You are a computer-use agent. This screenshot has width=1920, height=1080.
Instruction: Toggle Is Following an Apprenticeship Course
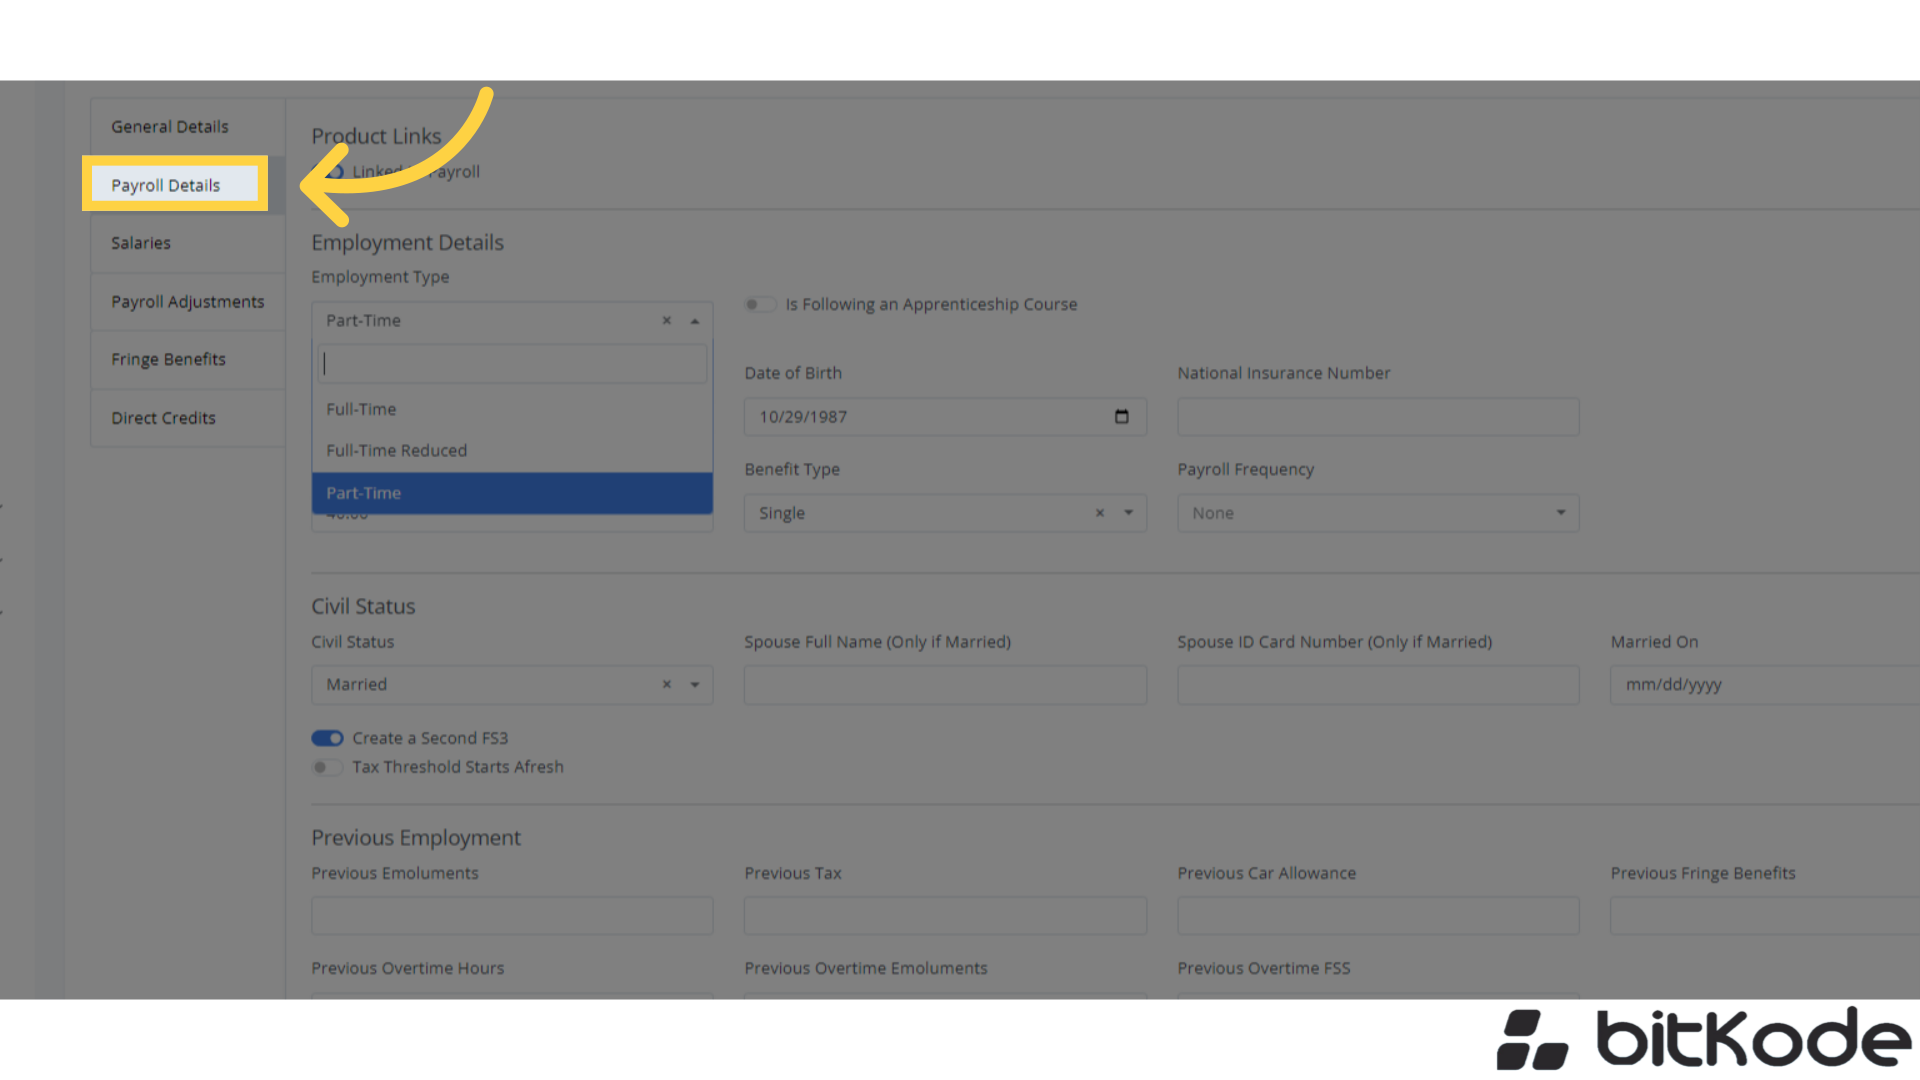click(760, 304)
